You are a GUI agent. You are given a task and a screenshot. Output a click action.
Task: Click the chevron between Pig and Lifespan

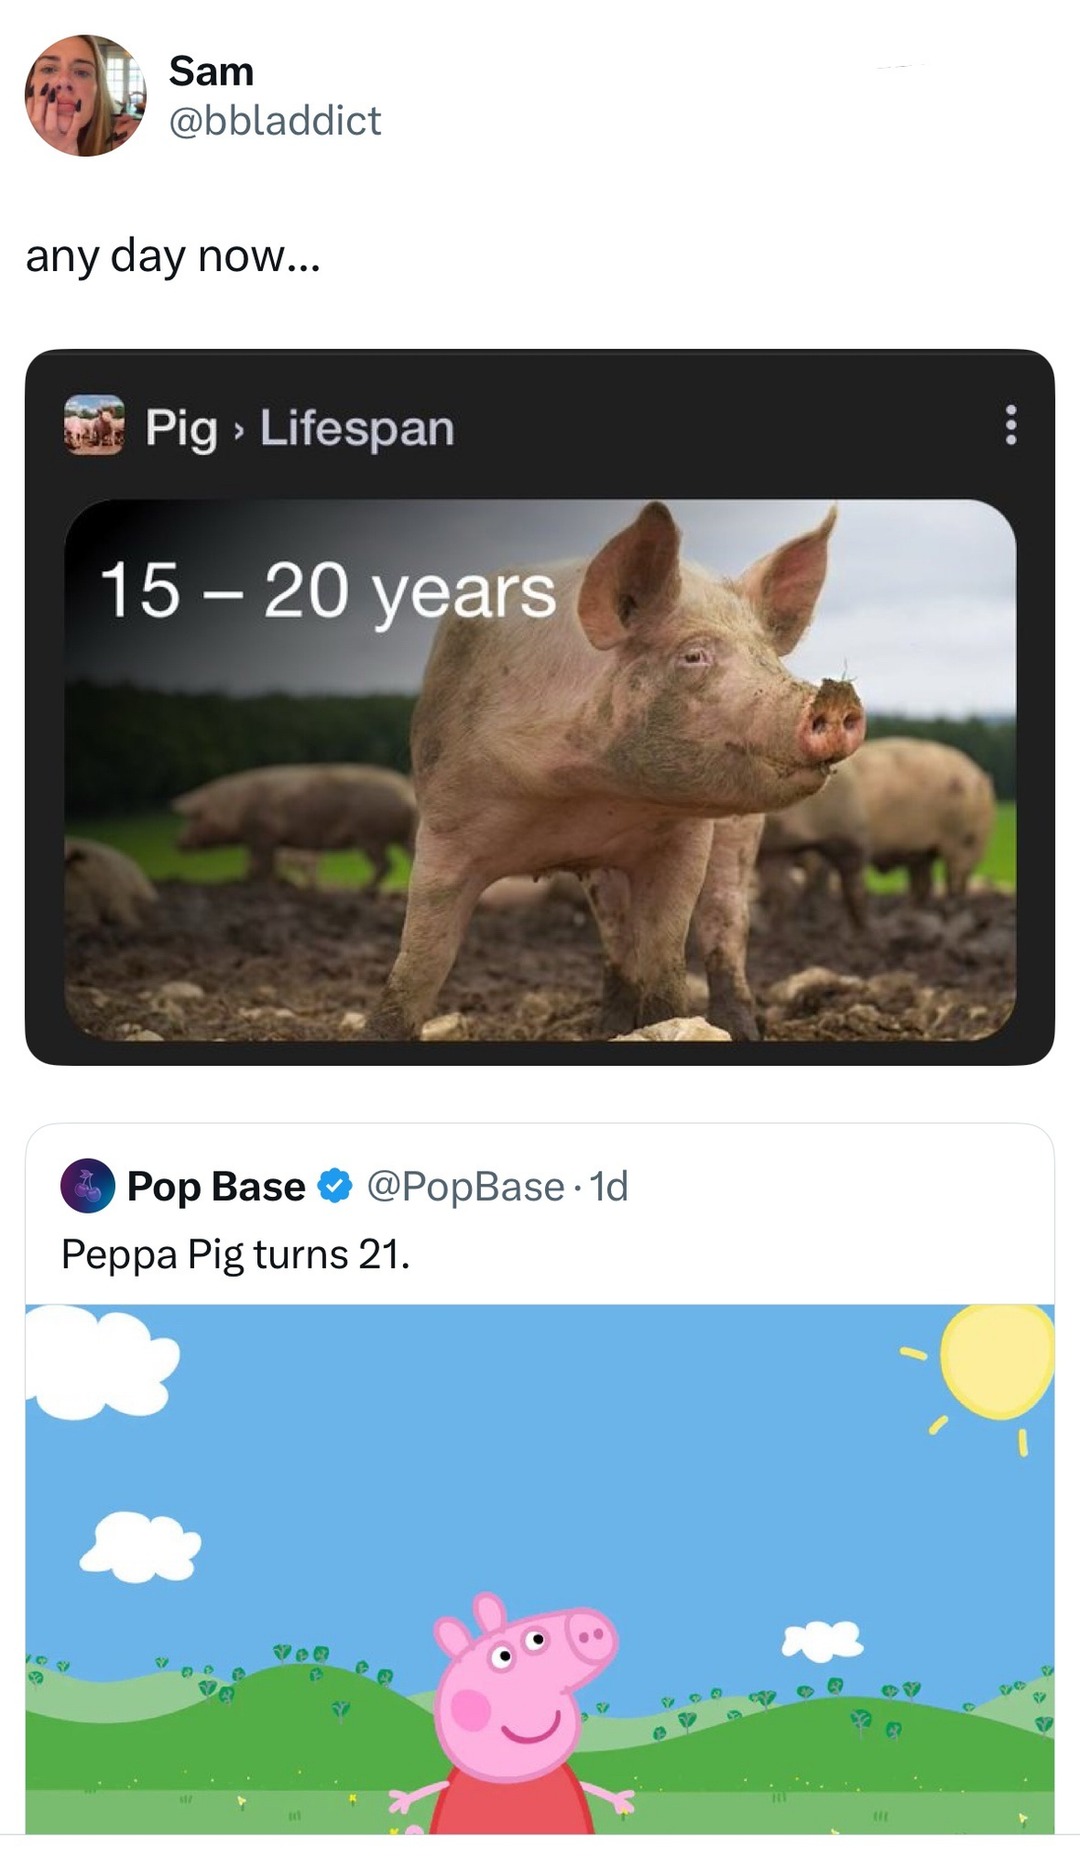237,430
